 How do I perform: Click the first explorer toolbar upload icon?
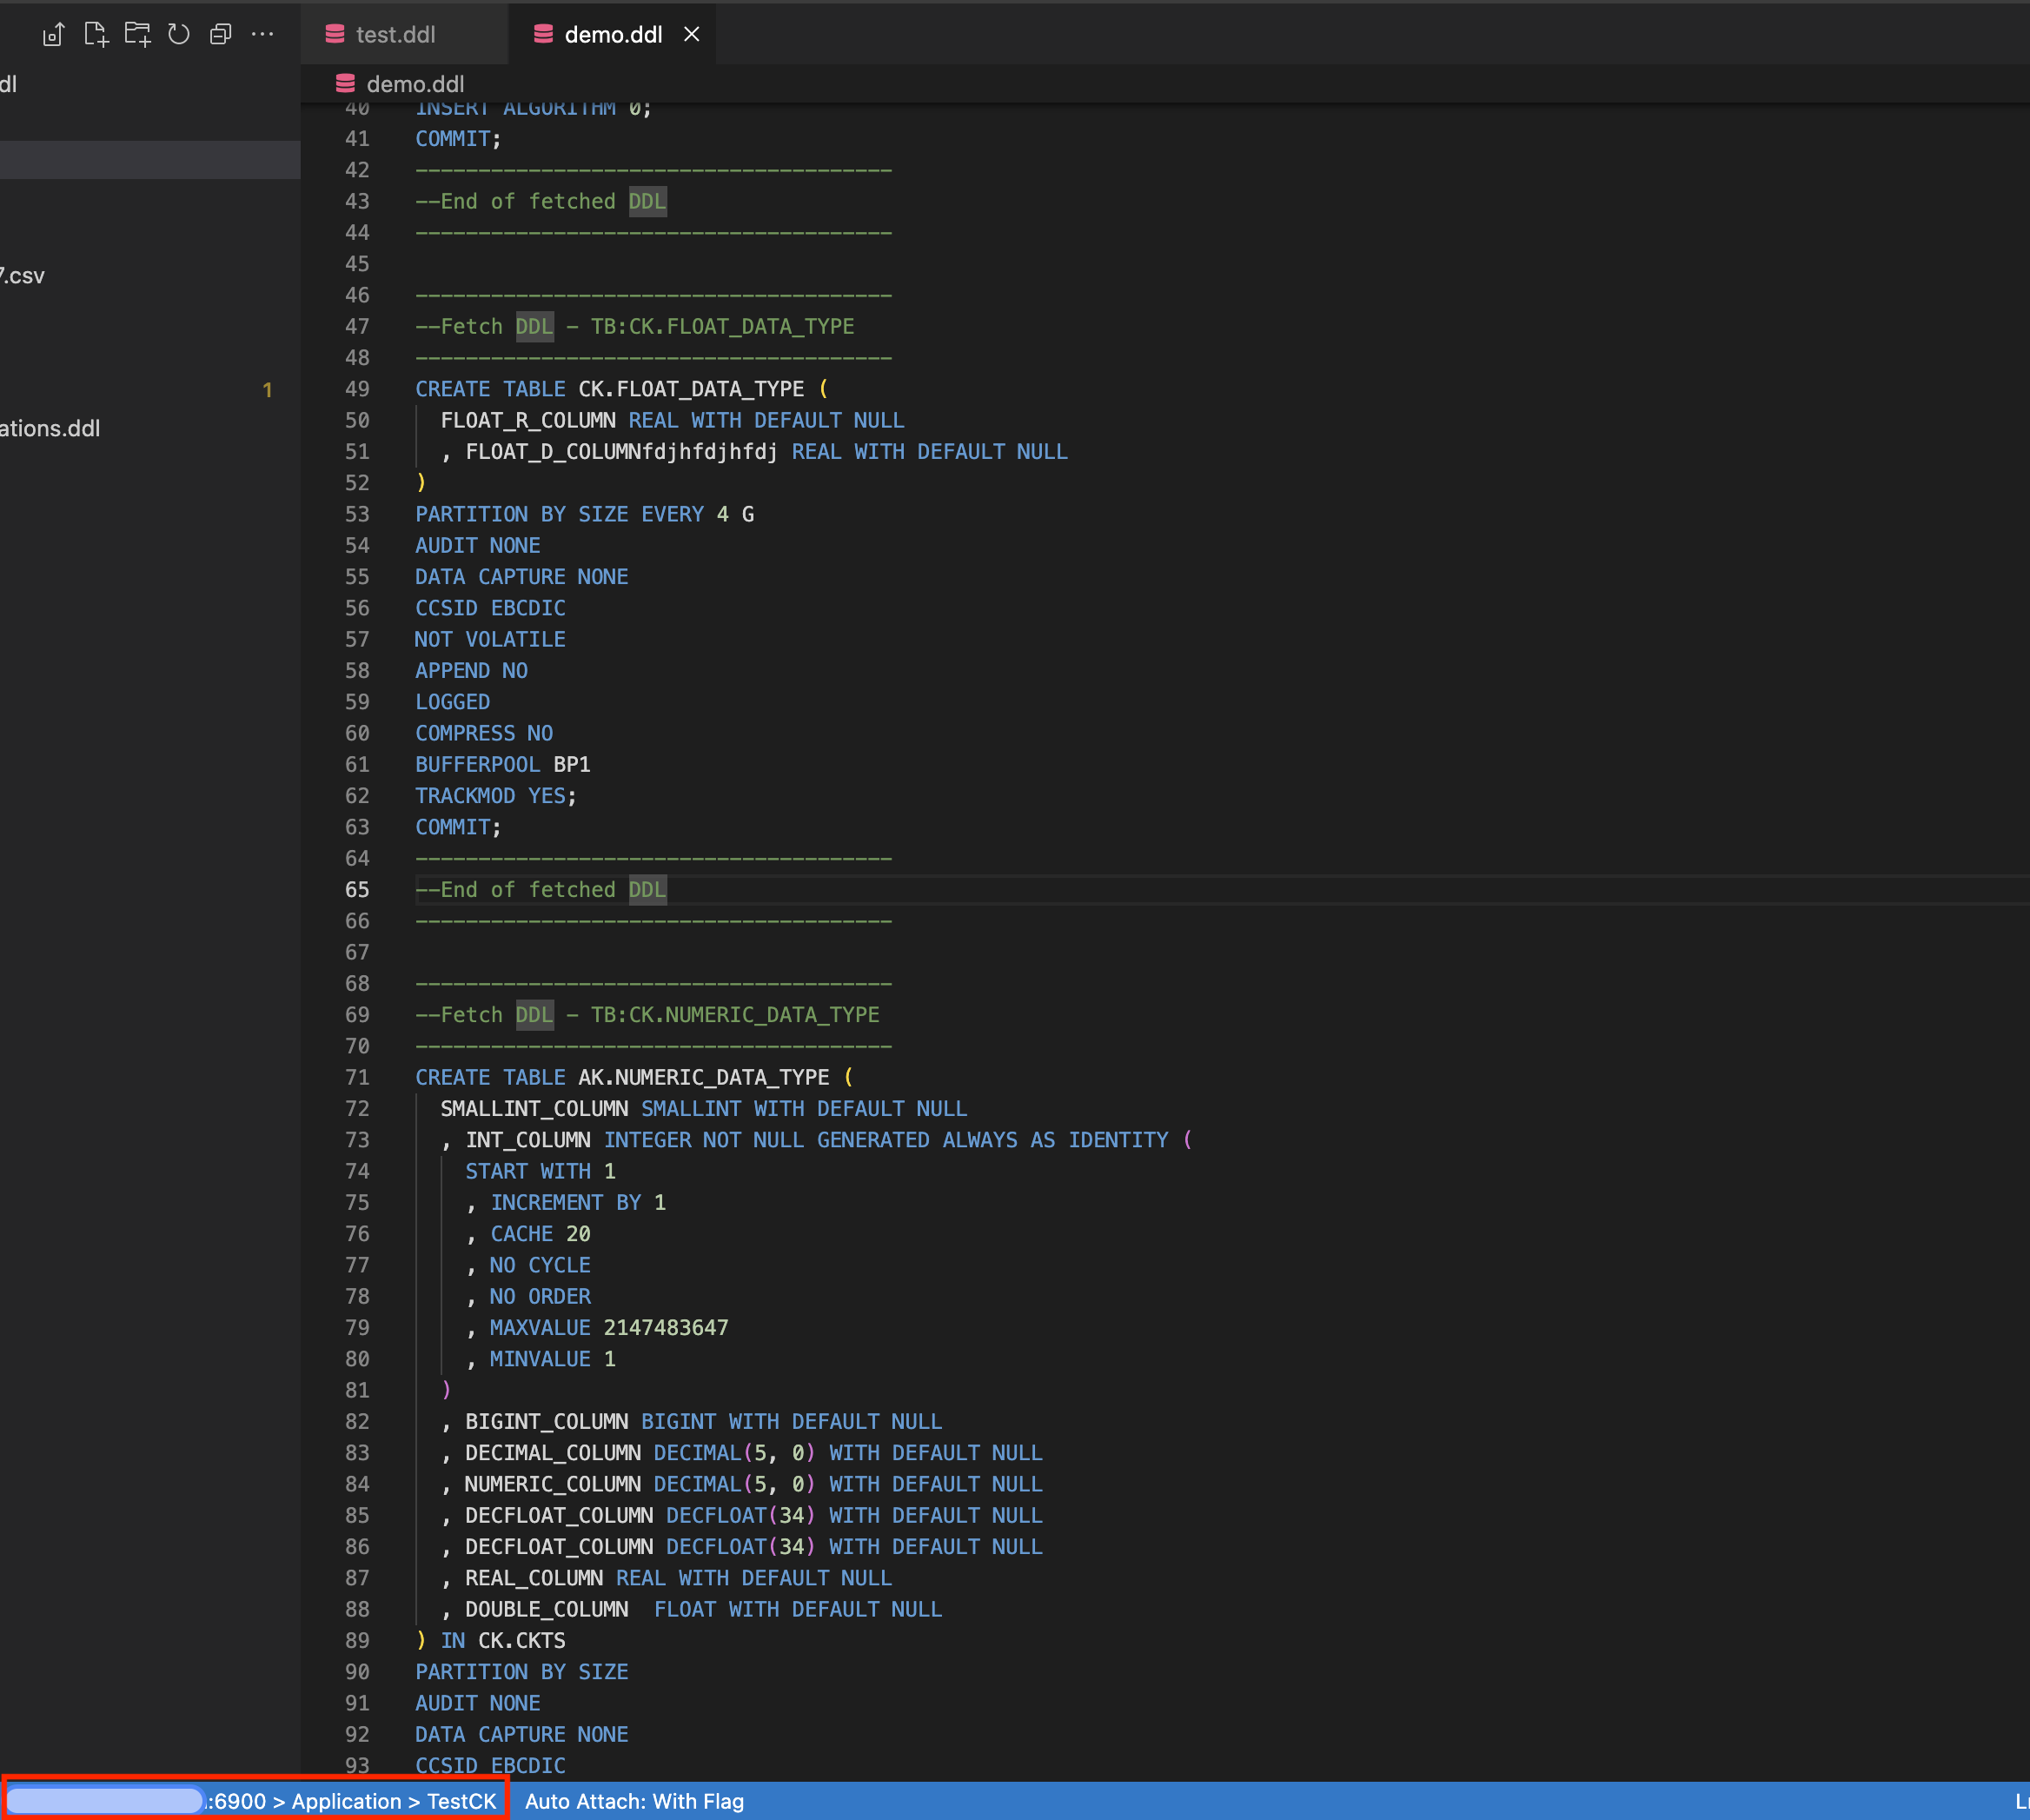coord(53,35)
